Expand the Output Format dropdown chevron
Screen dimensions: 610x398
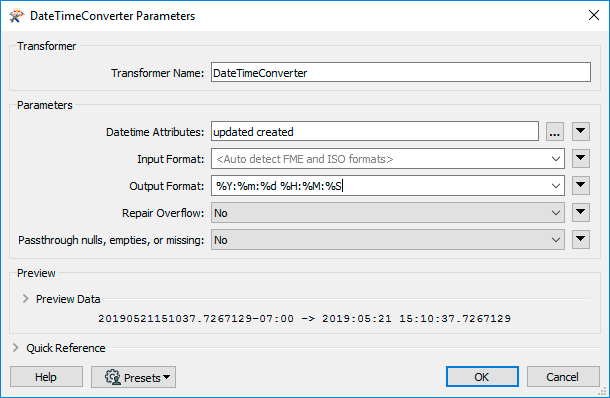(x=556, y=186)
